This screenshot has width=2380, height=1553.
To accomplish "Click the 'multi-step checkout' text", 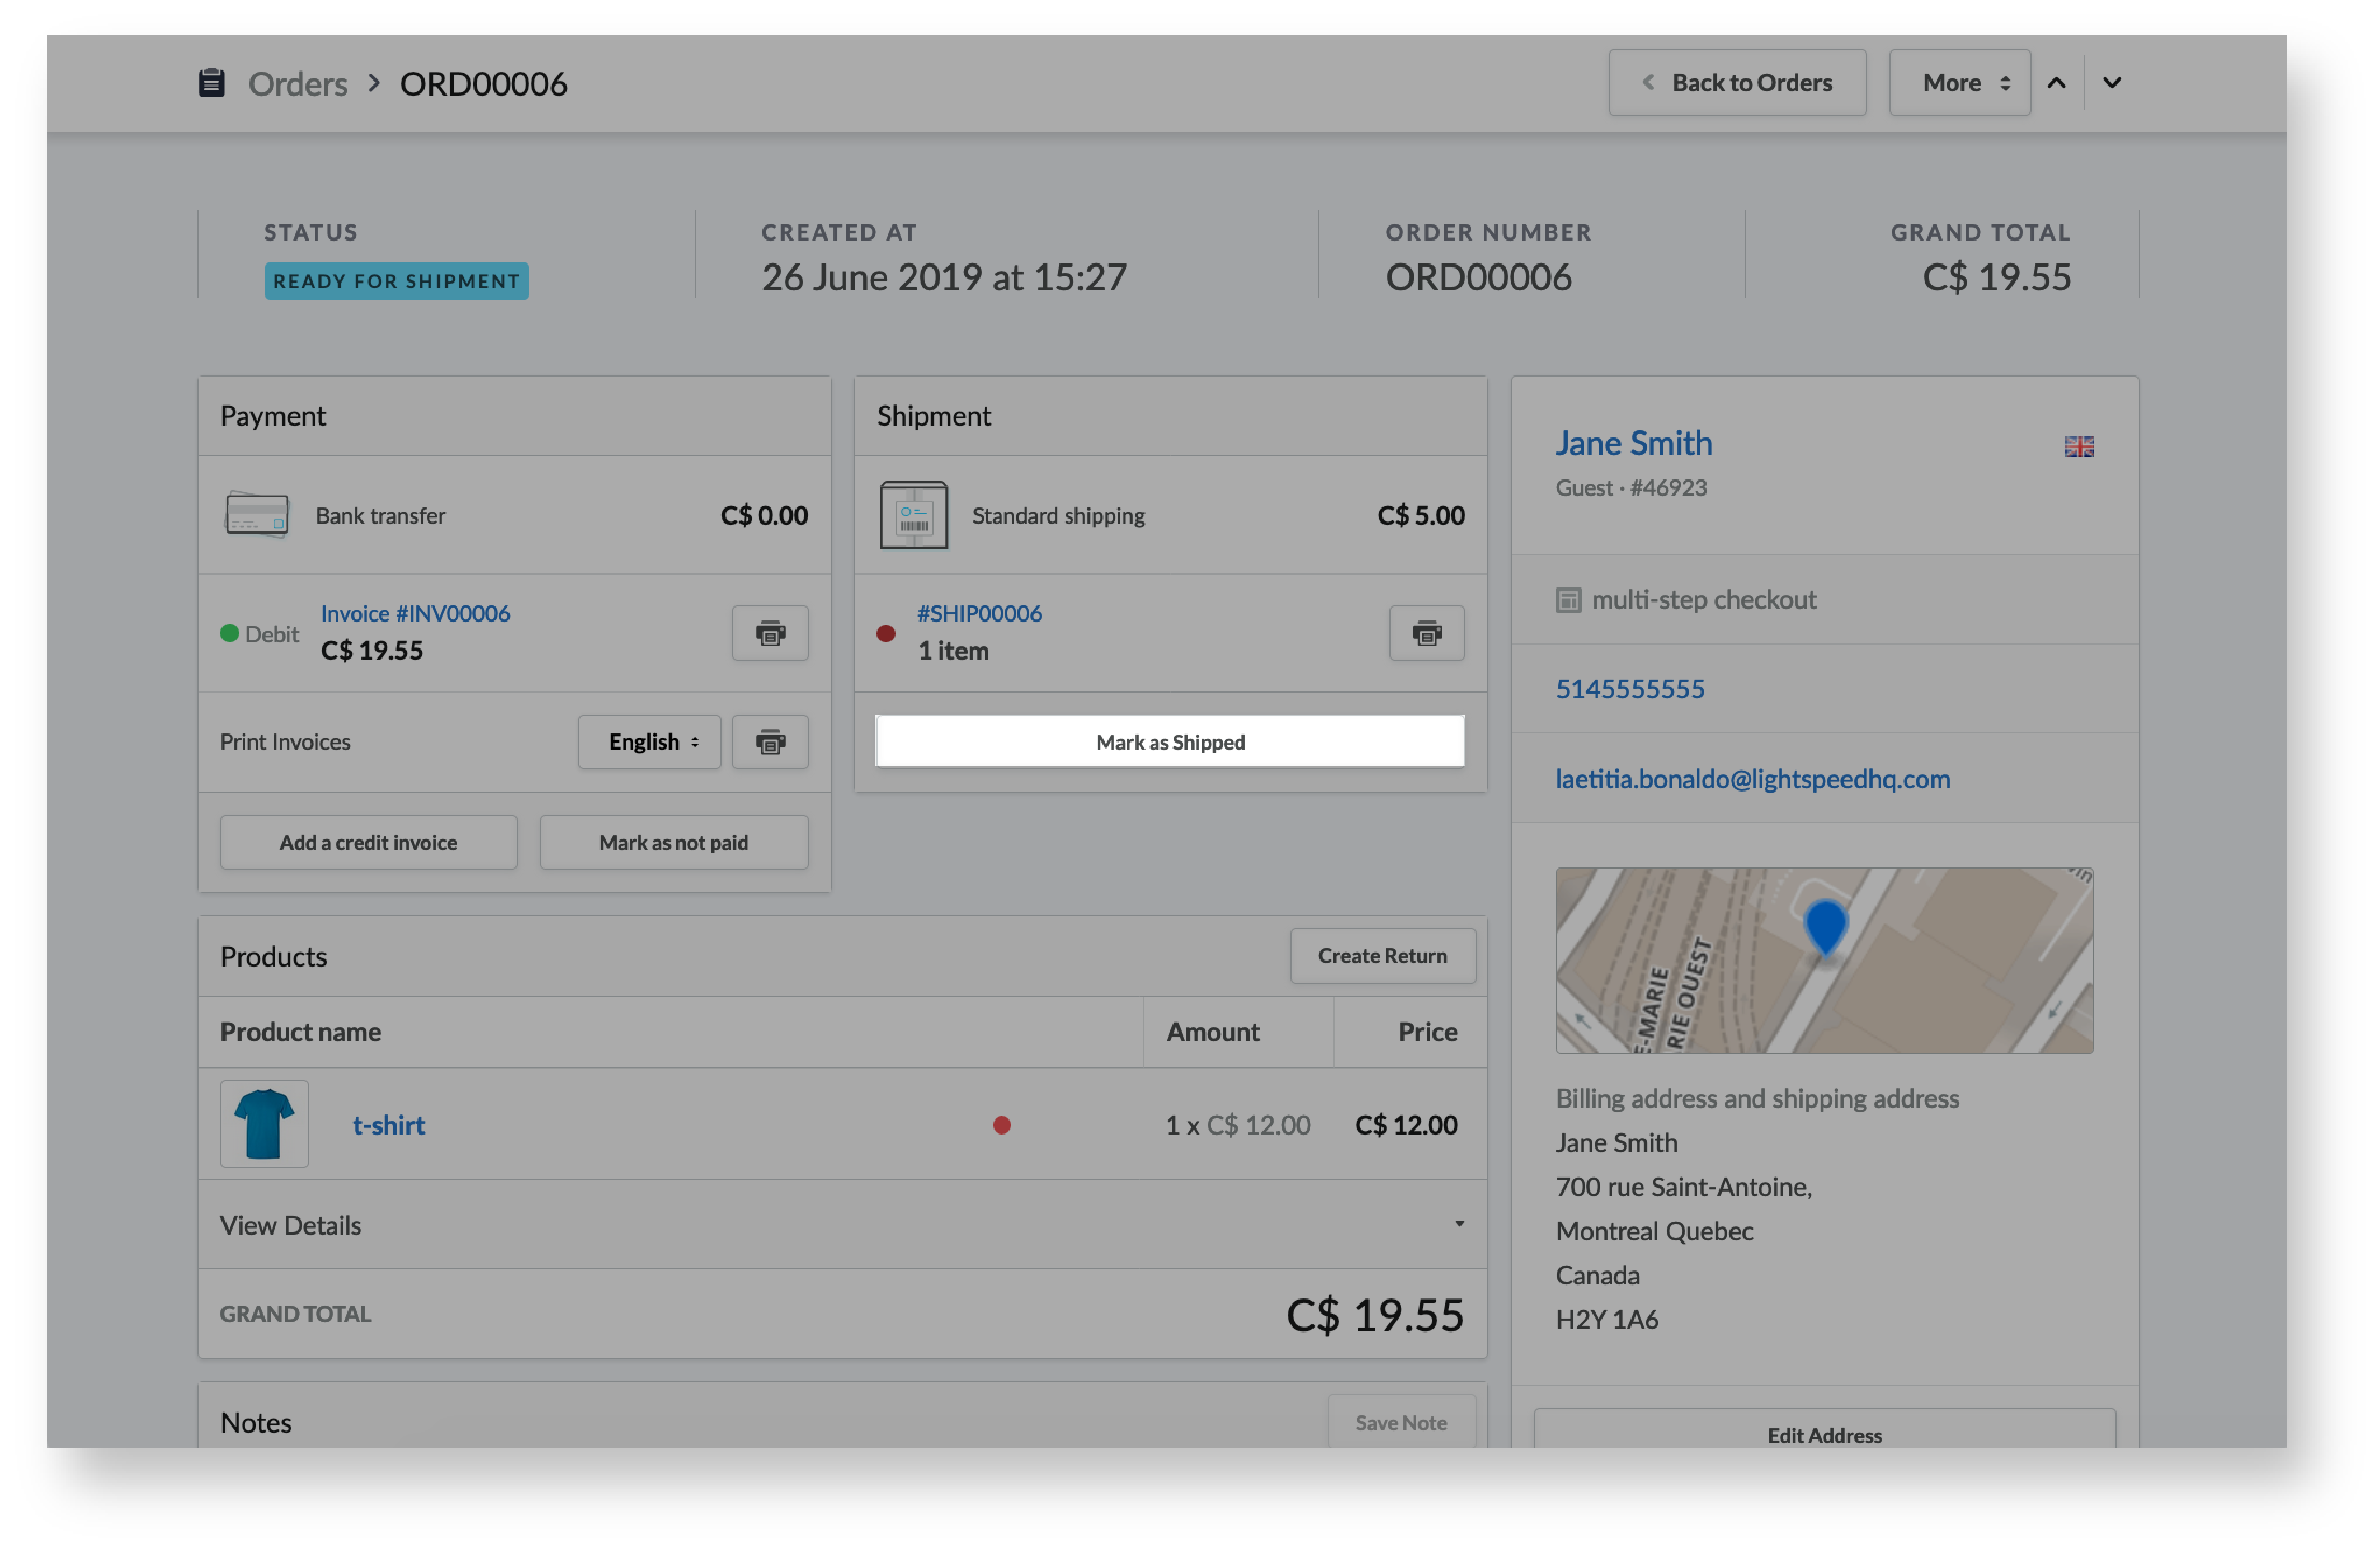I will click(1704, 600).
